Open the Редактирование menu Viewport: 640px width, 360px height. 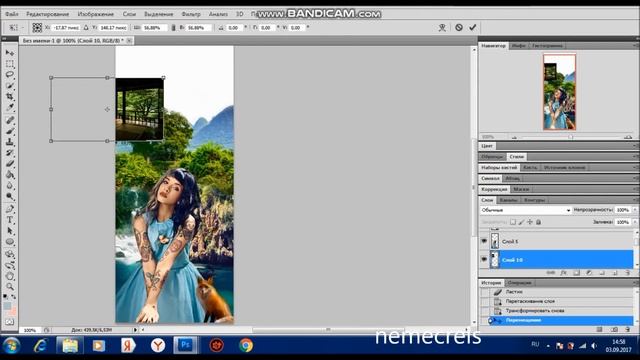point(47,14)
